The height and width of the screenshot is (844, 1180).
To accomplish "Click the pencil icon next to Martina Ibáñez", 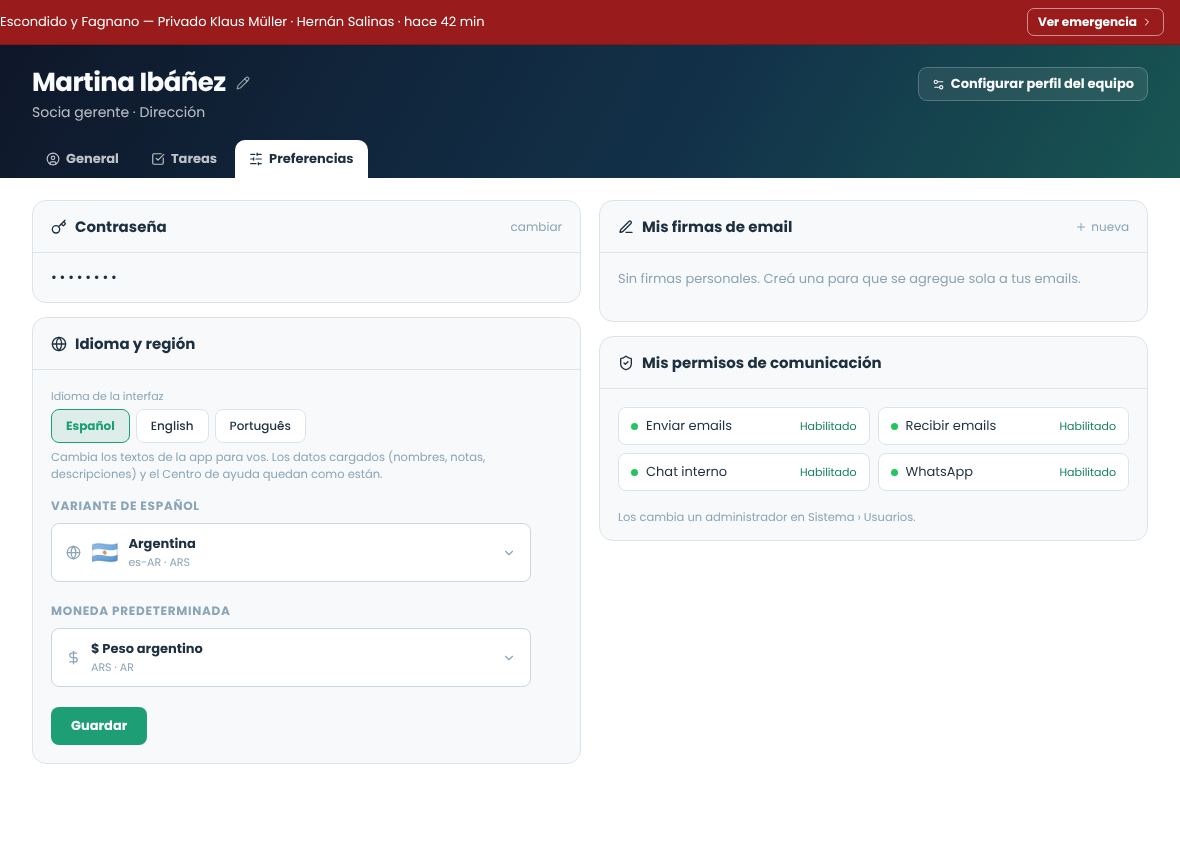I will coord(242,83).
